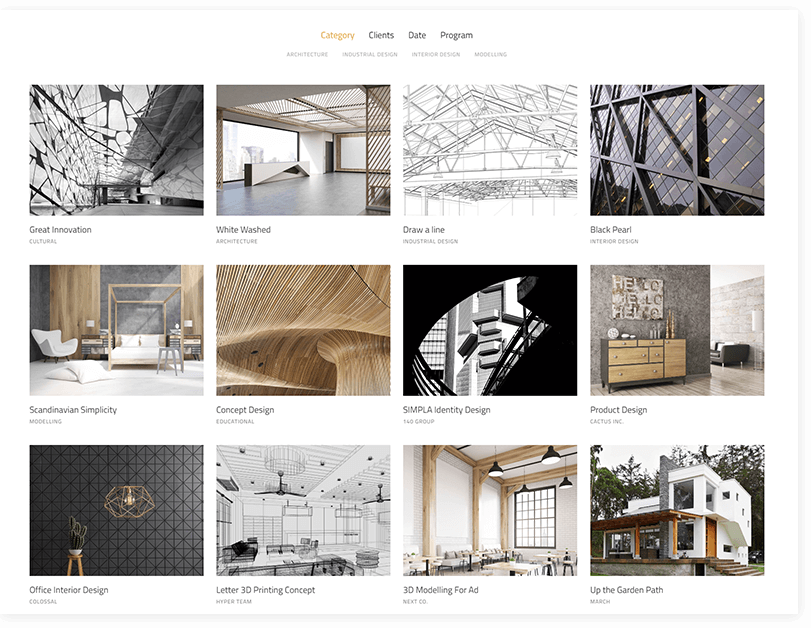
Task: Click the Scandinavian Simplicity bedroom thumbnail
Action: click(116, 330)
